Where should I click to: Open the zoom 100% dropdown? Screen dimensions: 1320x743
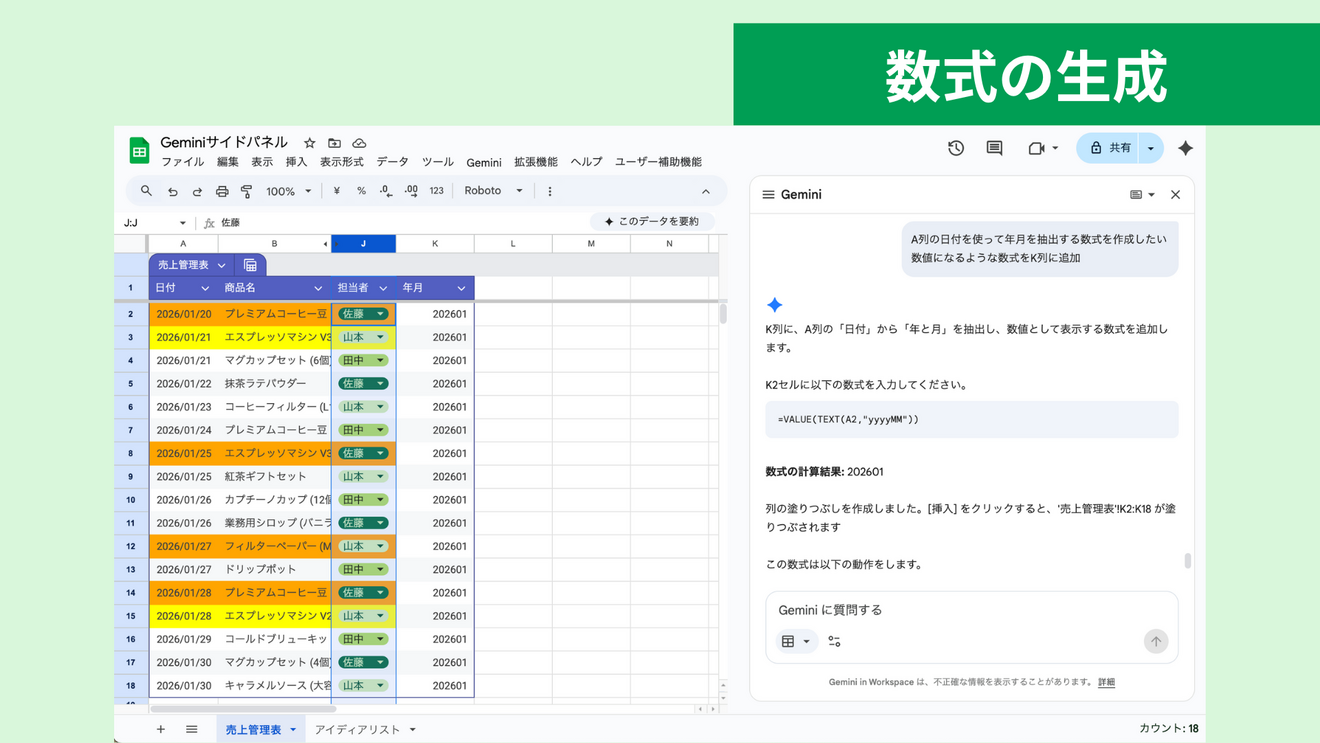[289, 191]
